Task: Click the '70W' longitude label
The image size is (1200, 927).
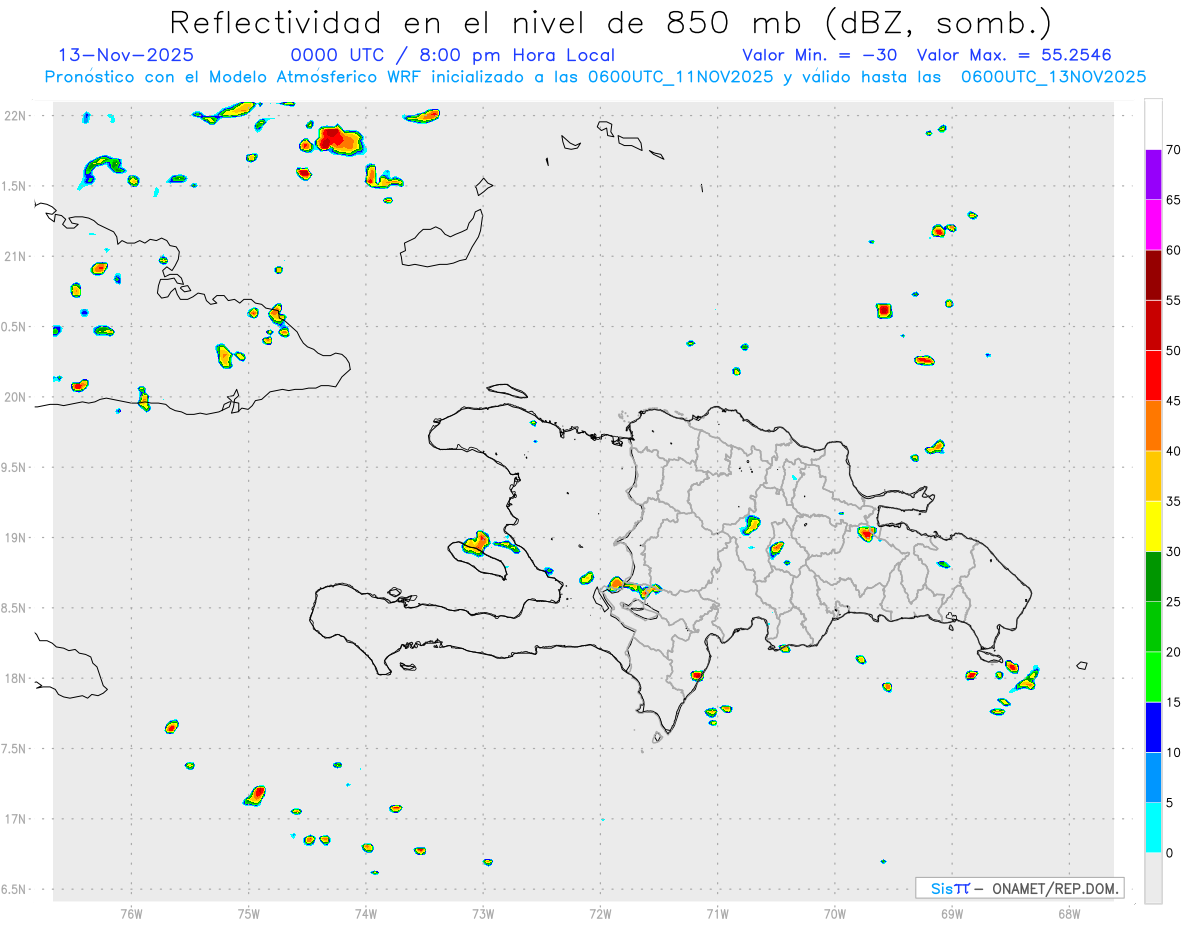Action: point(835,913)
